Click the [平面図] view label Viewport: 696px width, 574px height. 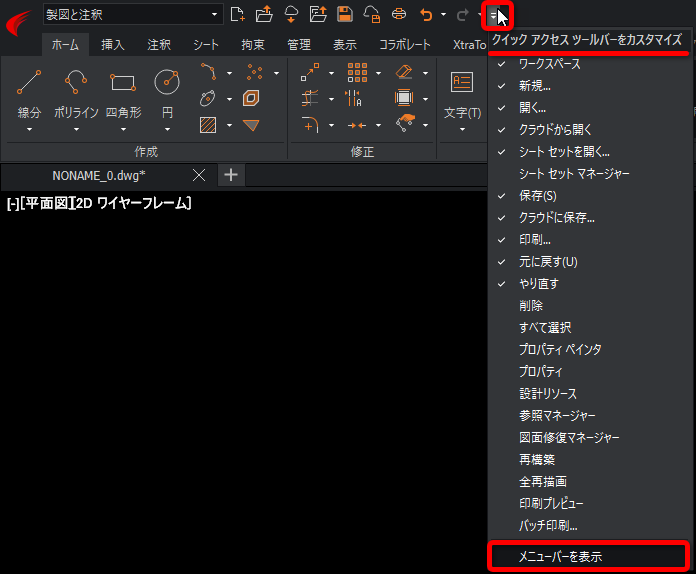point(47,204)
